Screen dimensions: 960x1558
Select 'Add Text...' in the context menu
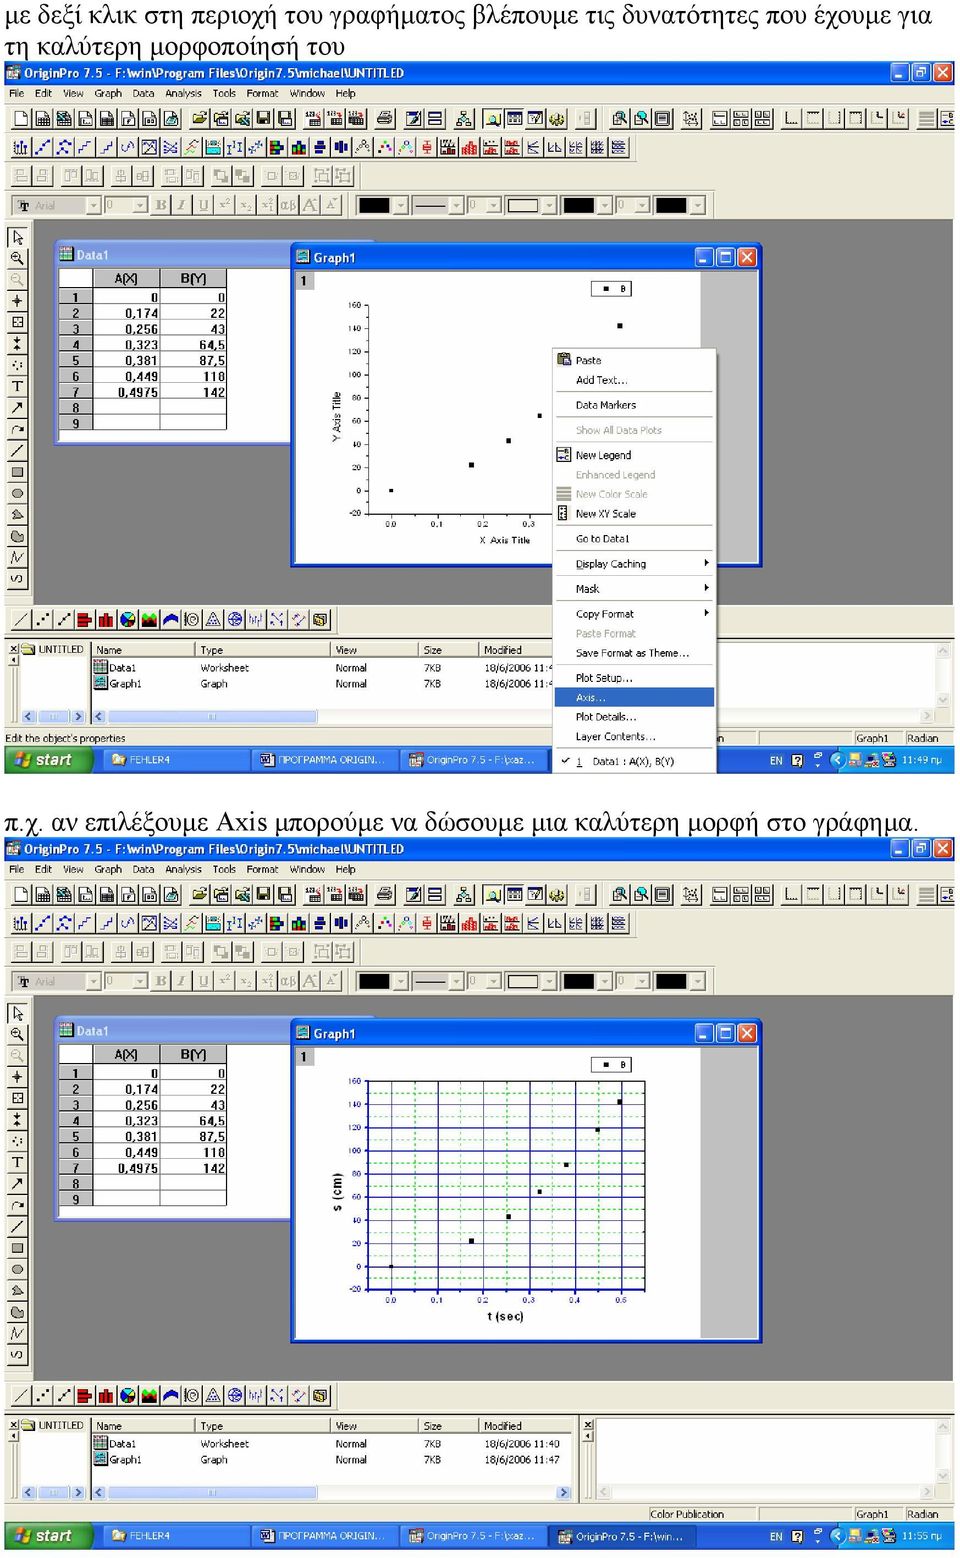tap(635, 380)
